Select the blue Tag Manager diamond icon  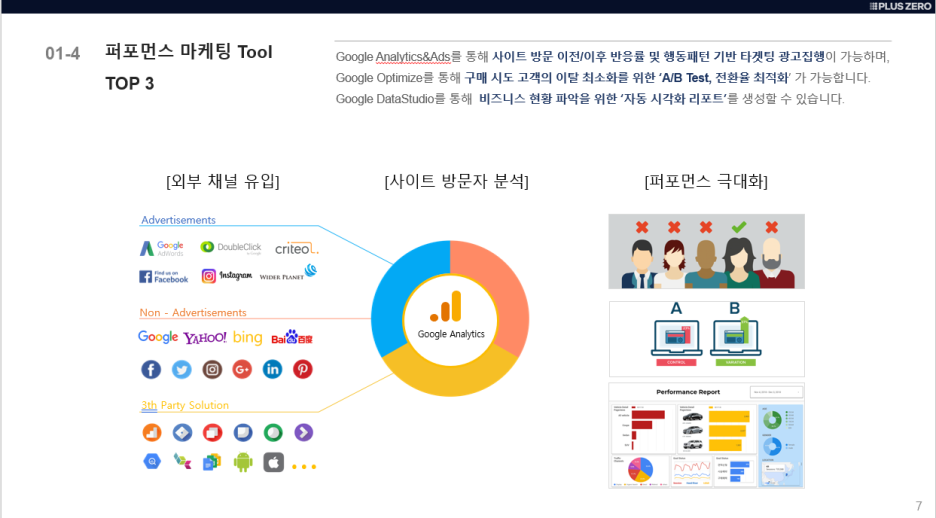pyautogui.click(x=182, y=432)
